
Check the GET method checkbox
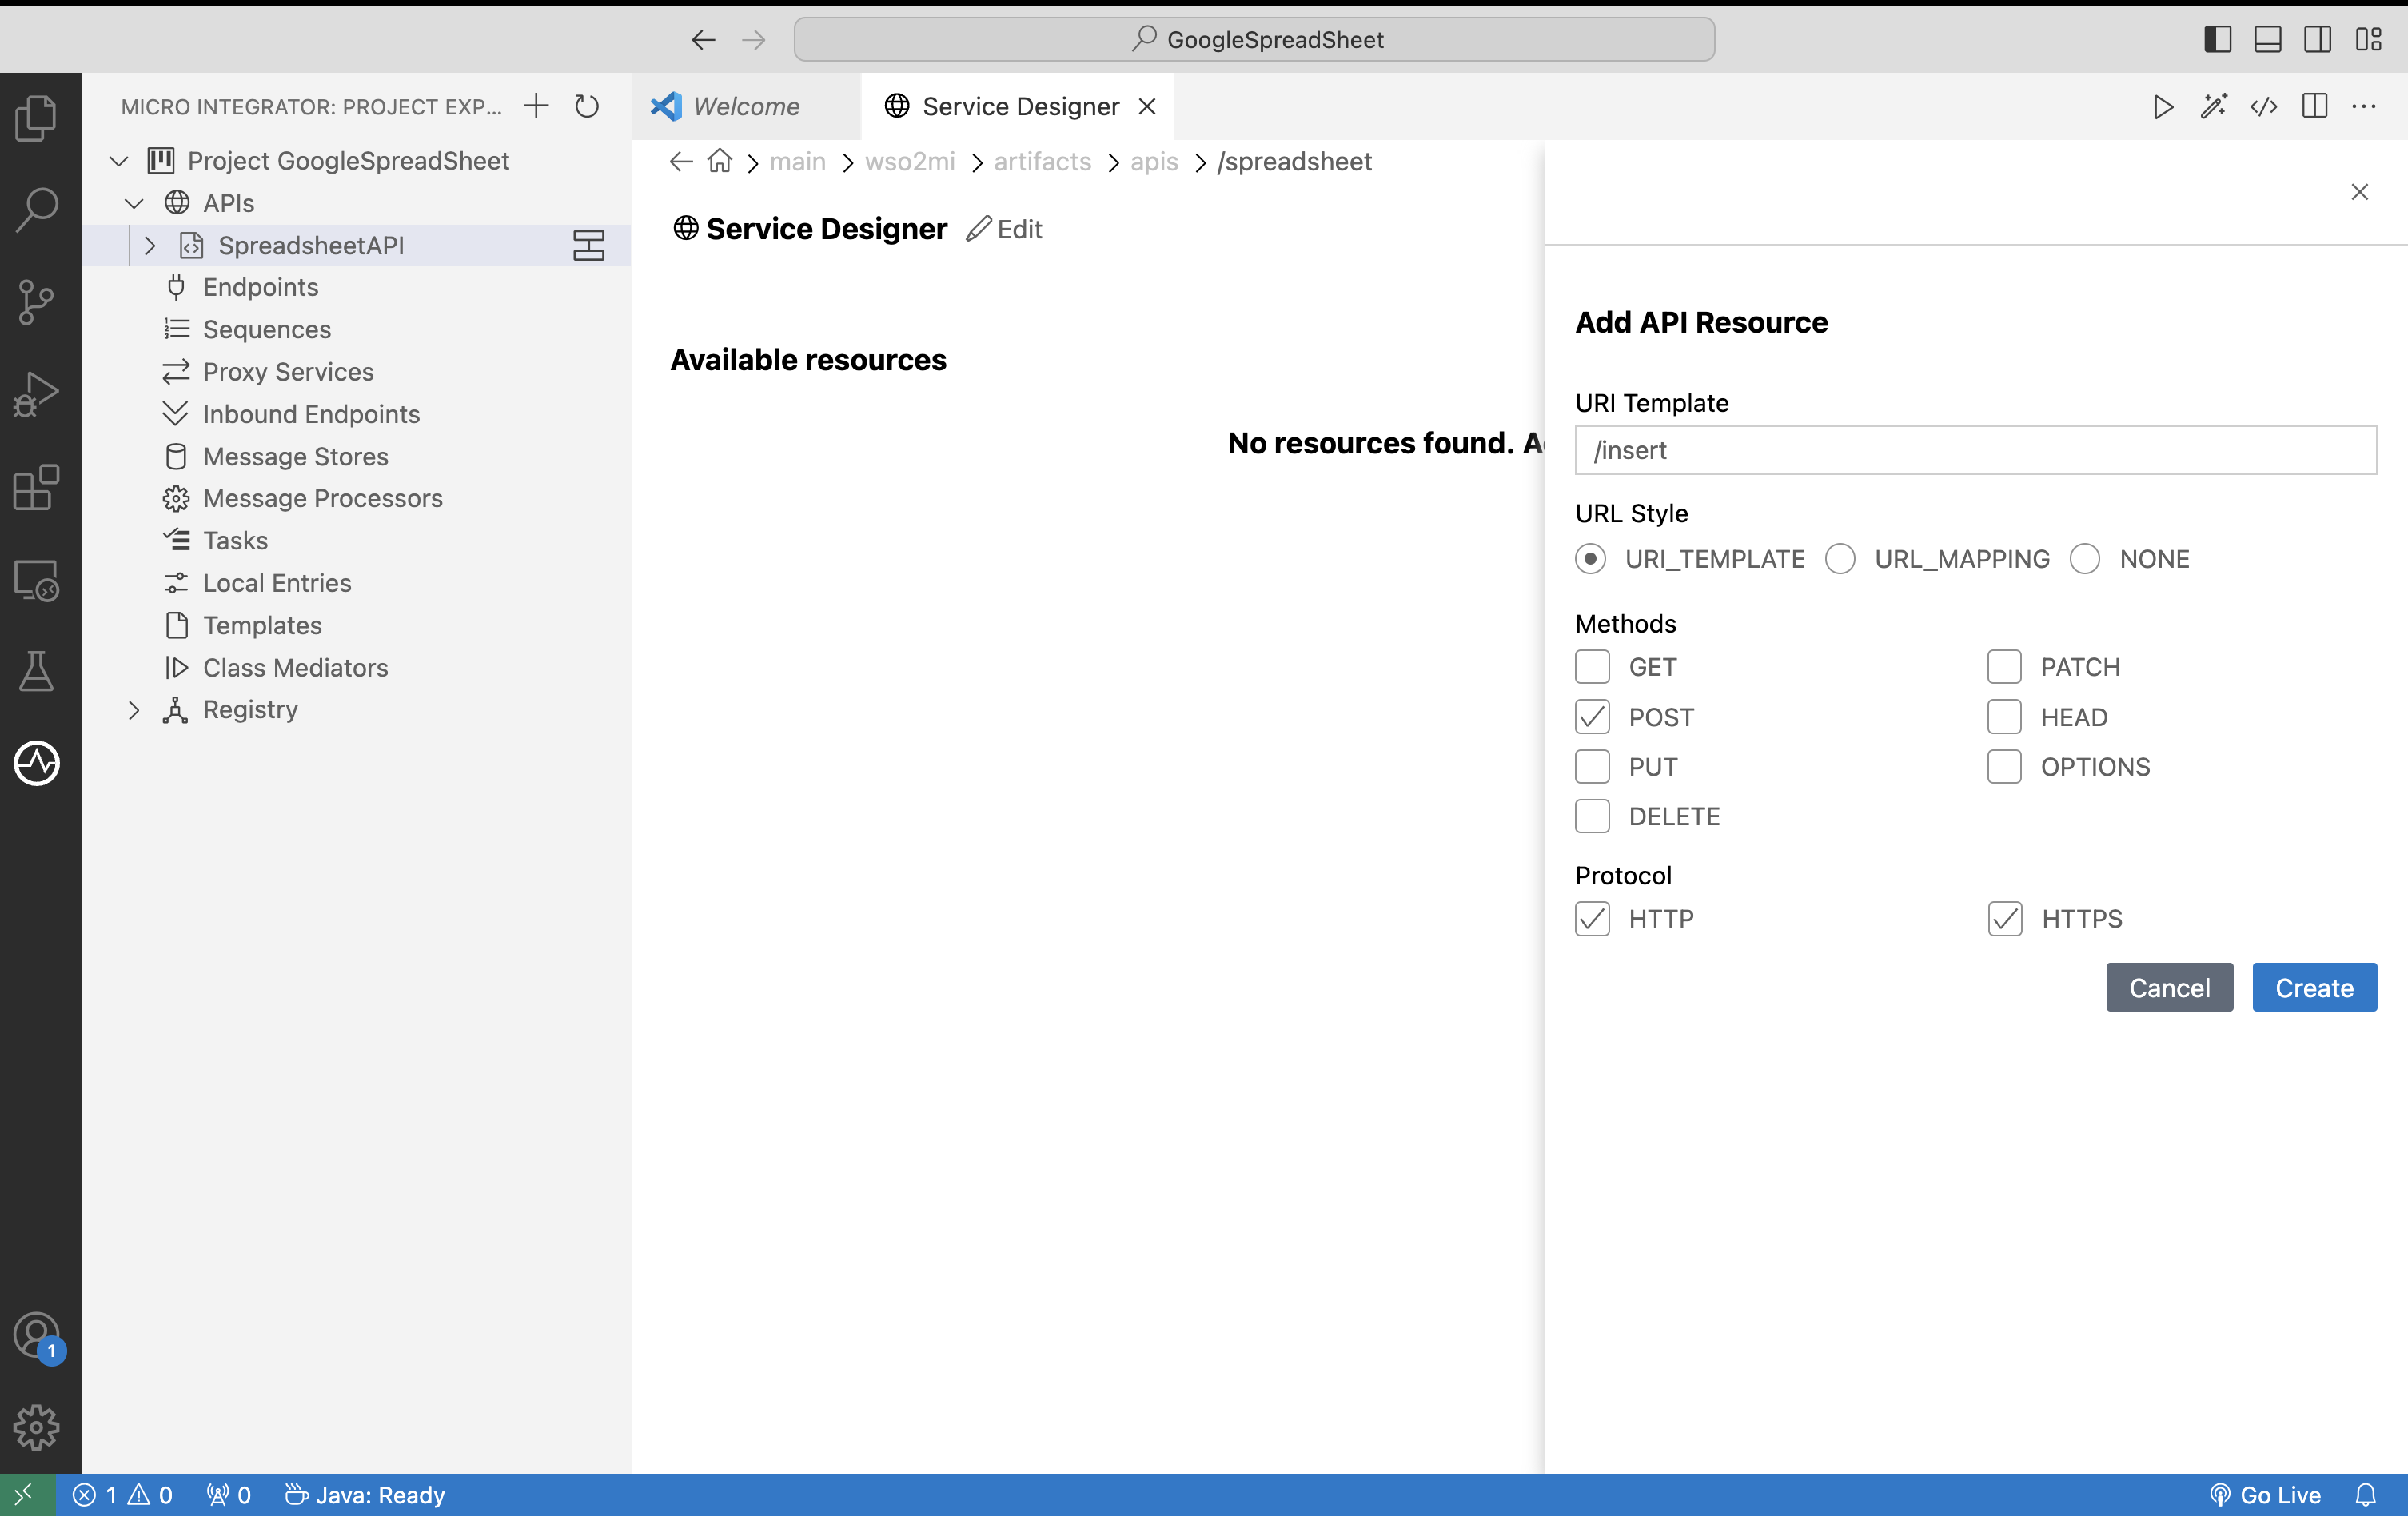1592,666
